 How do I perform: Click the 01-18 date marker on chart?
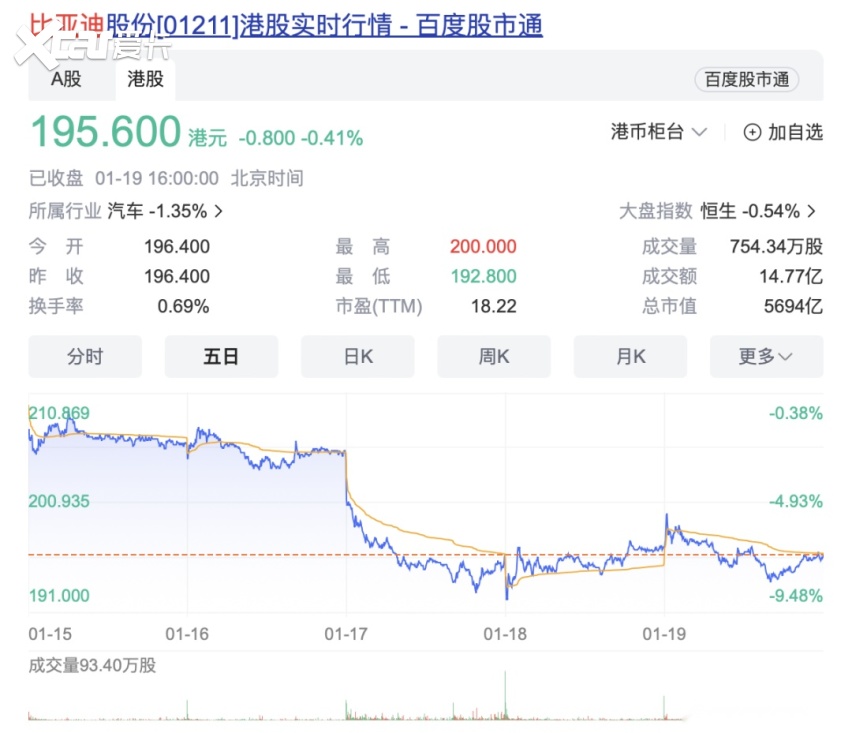505,633
